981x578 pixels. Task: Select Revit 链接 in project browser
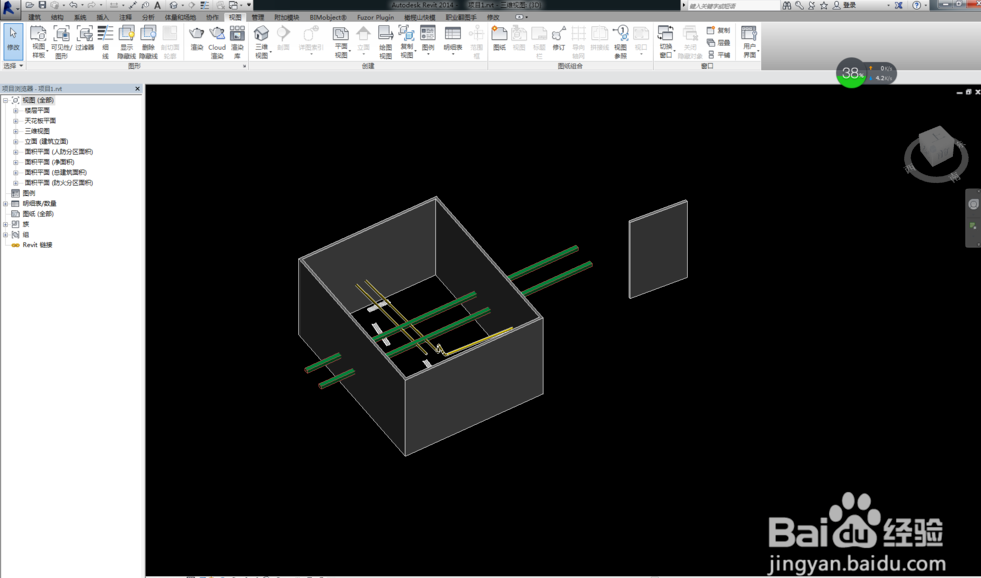click(x=37, y=245)
